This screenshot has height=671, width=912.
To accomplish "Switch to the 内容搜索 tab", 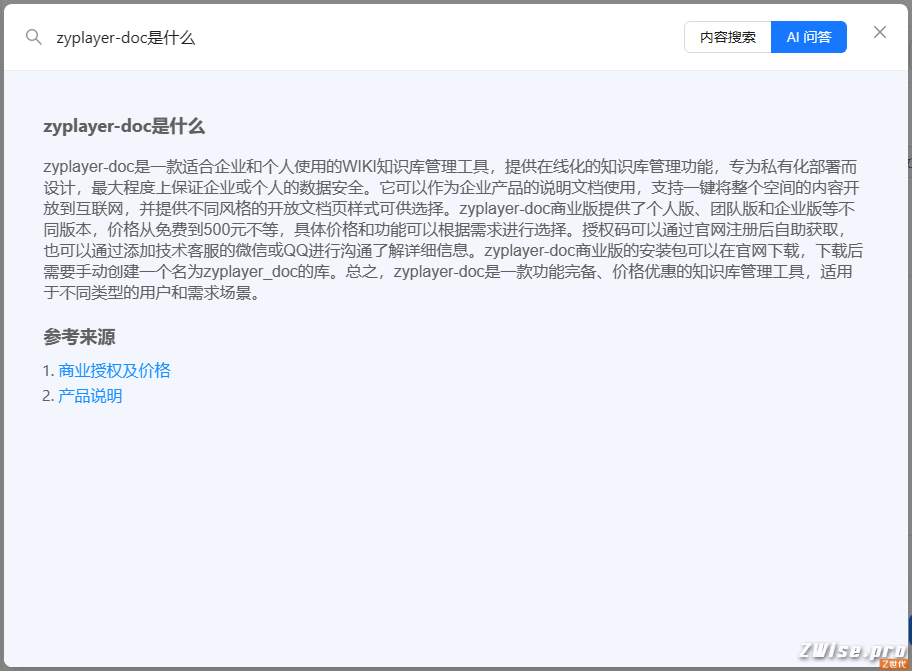I will click(x=728, y=37).
